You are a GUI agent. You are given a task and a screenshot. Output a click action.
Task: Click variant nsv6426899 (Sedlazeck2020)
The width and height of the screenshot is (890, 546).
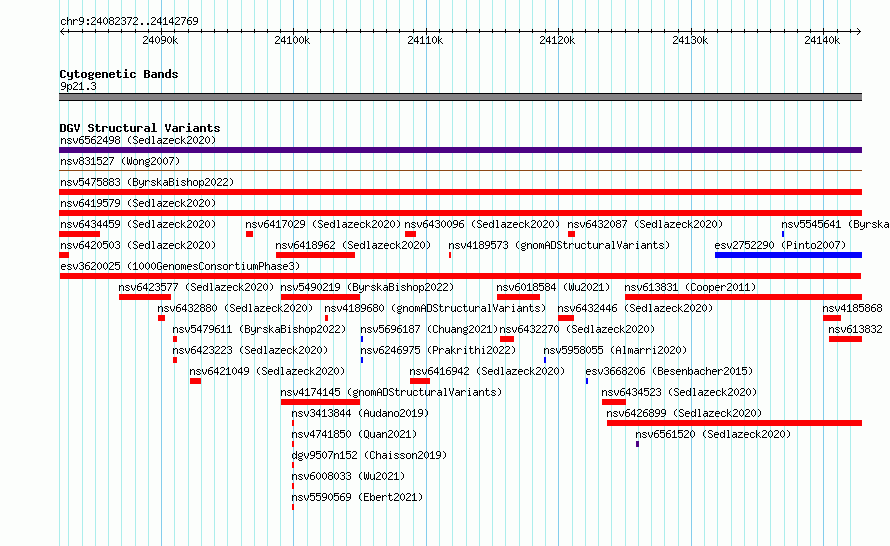coord(684,413)
